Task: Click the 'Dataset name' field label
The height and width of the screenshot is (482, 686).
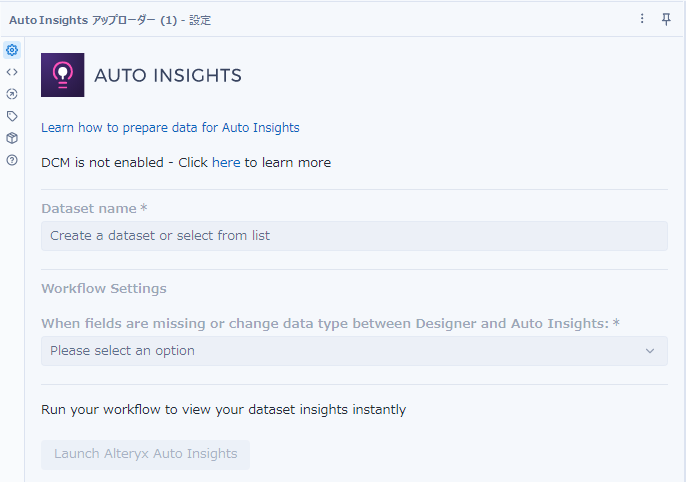Action: click(89, 208)
